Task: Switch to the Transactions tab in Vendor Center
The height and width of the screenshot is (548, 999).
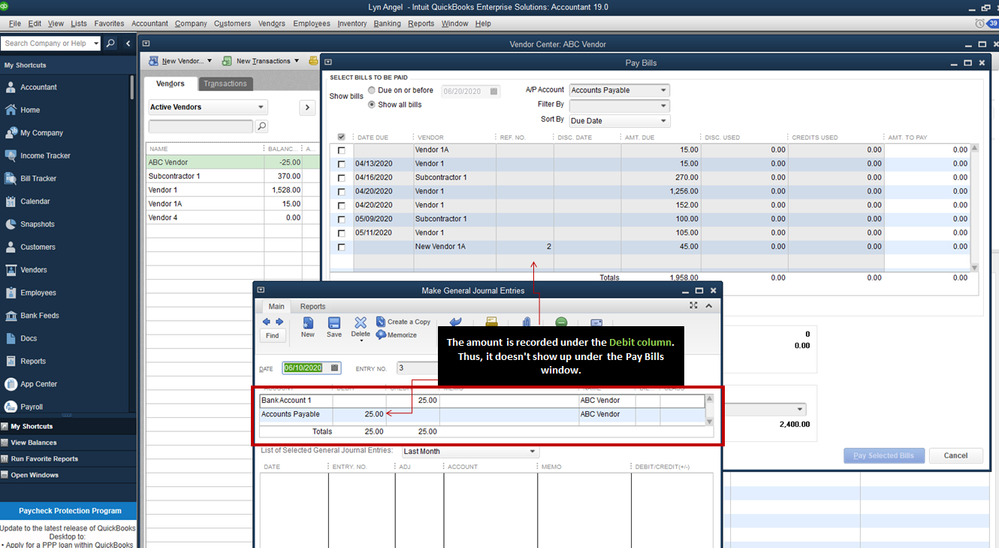Action: (225, 84)
